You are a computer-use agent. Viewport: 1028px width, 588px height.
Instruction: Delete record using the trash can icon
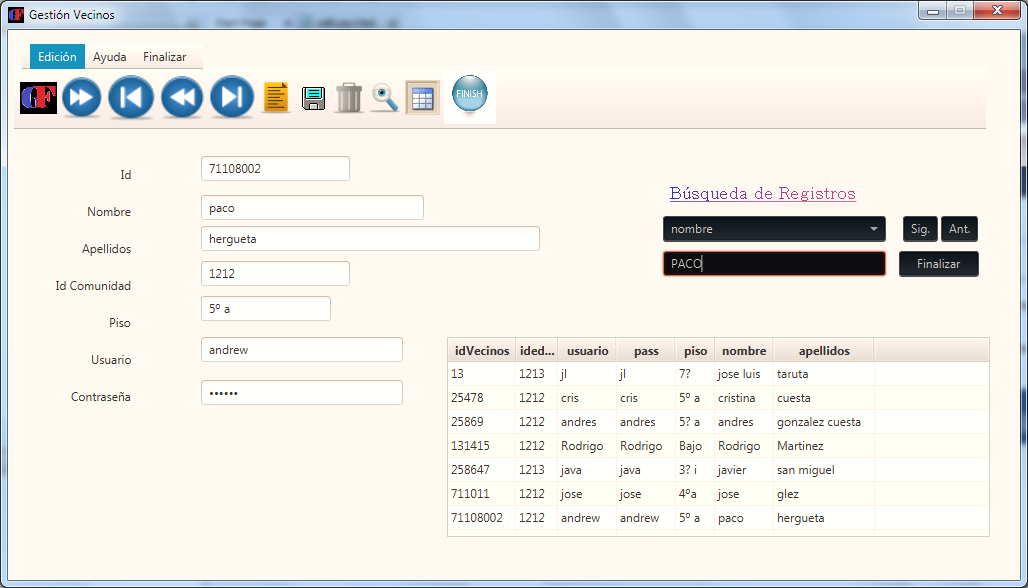[348, 98]
